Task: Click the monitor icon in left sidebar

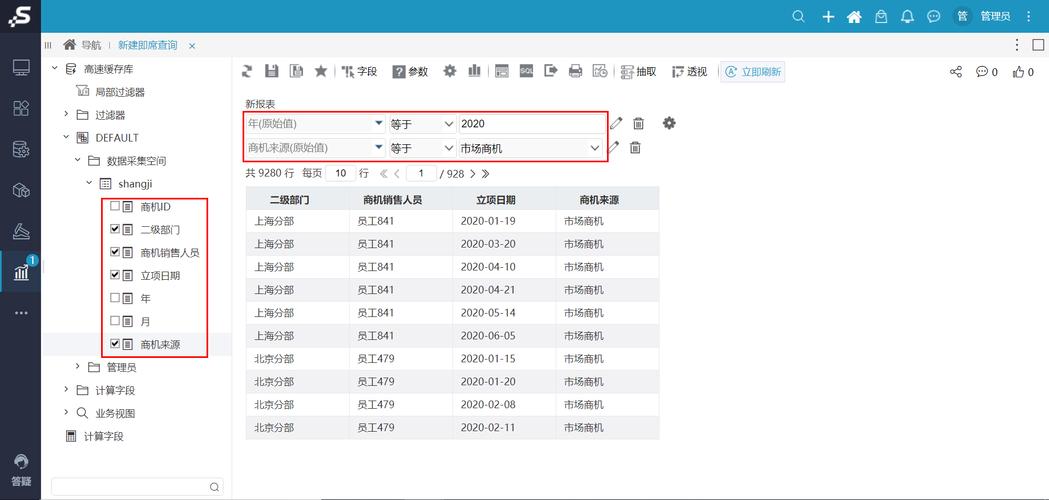Action: (x=21, y=68)
